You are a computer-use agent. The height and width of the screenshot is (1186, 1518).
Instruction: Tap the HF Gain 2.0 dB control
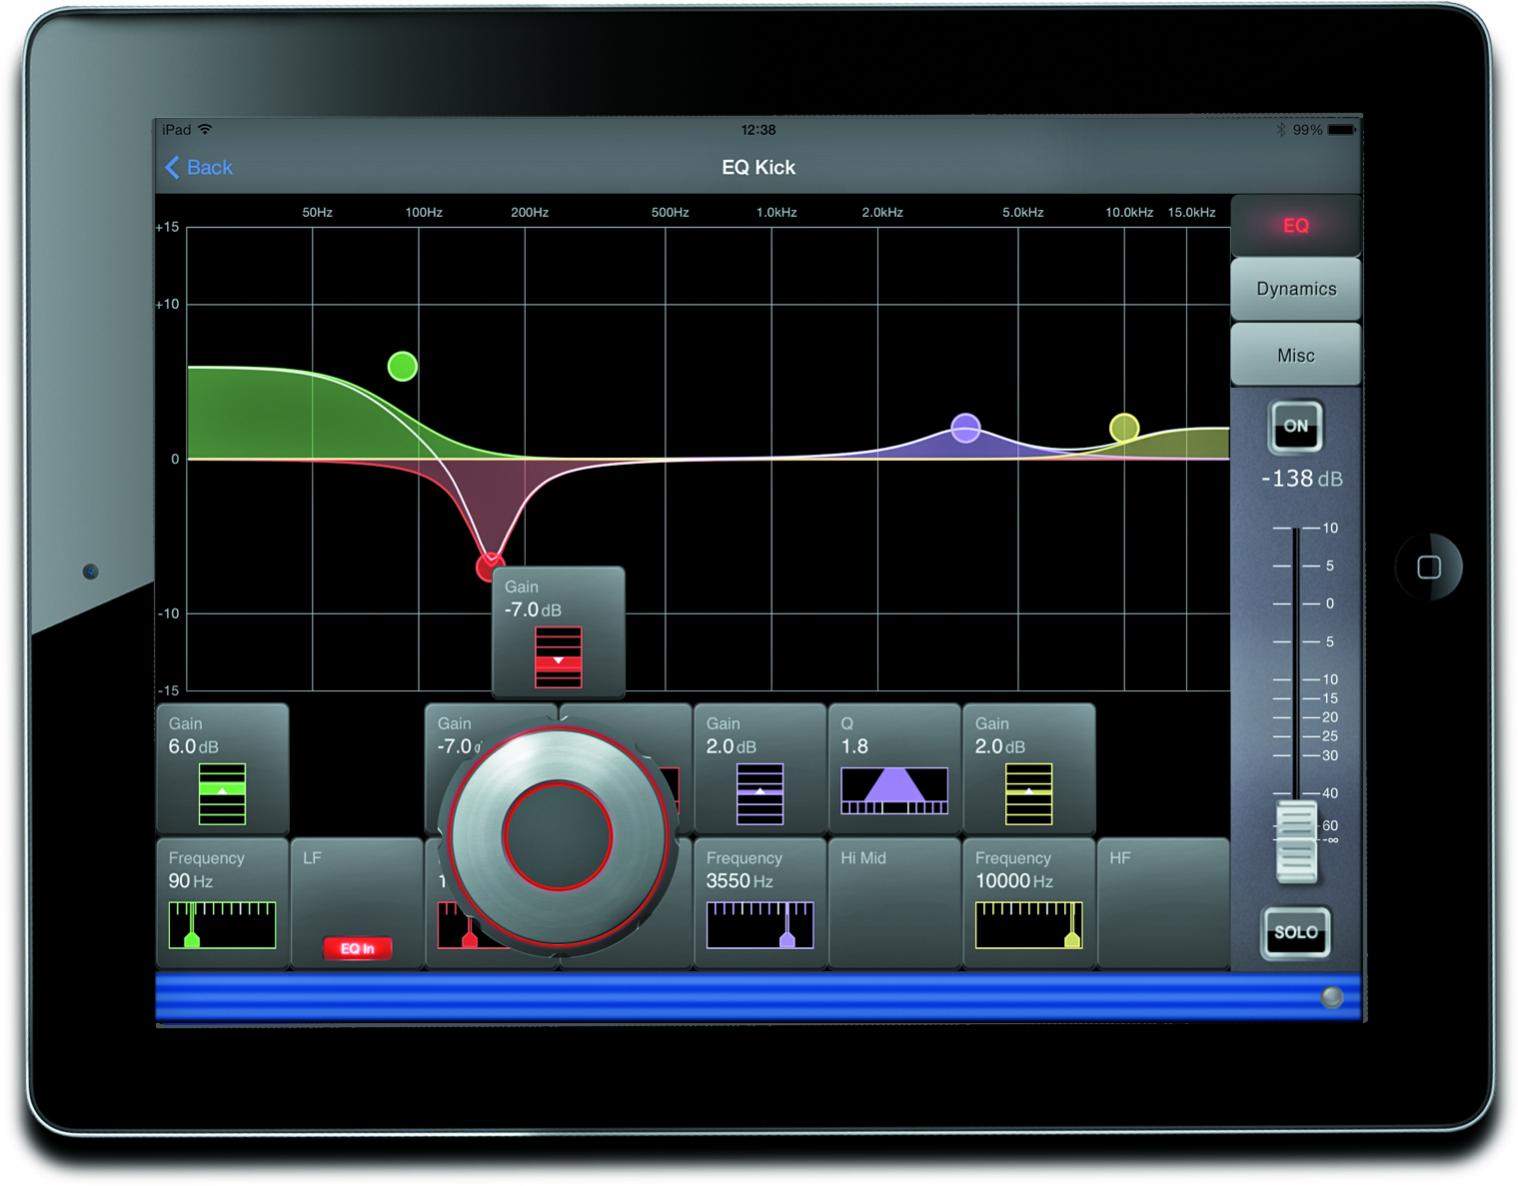tap(1029, 769)
